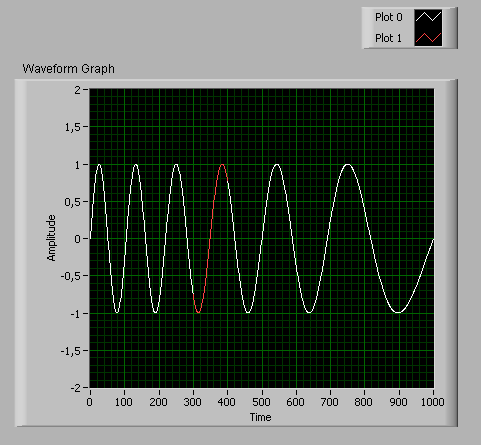Click the 2 maximum on Amplitude axis
Viewport: 481px width, 445px height.
[78, 90]
